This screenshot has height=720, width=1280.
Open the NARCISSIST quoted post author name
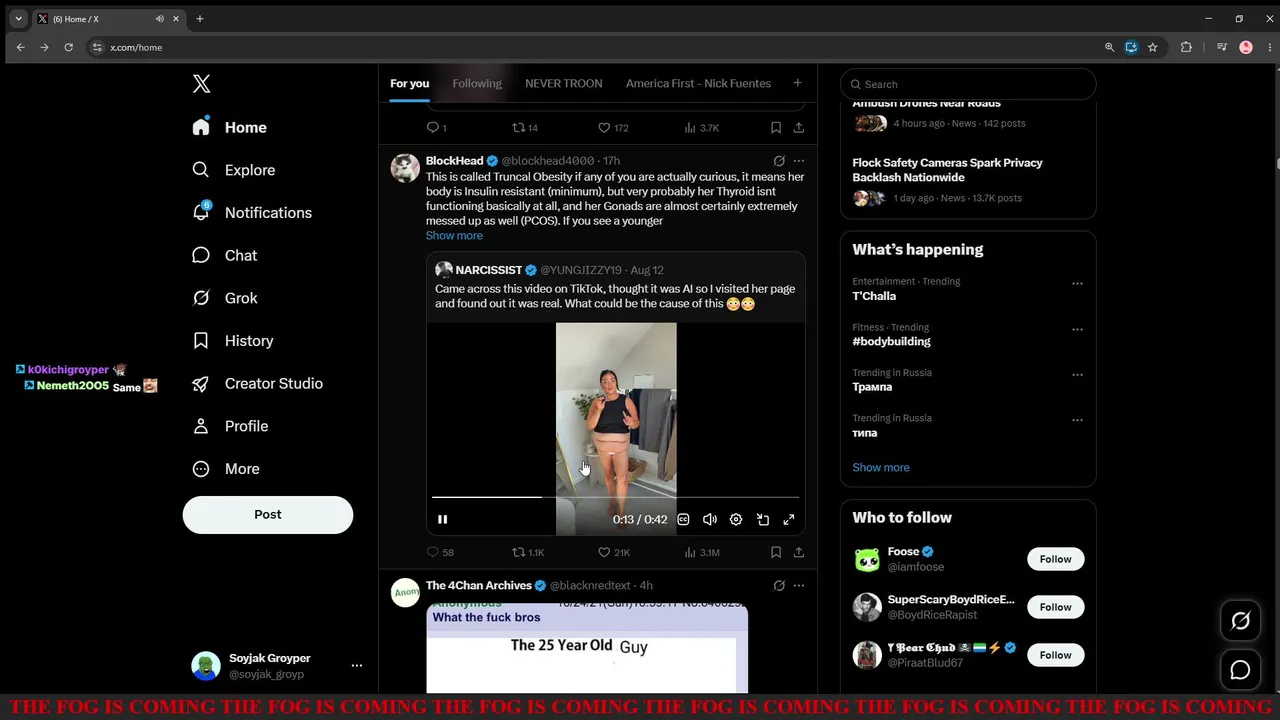489,270
